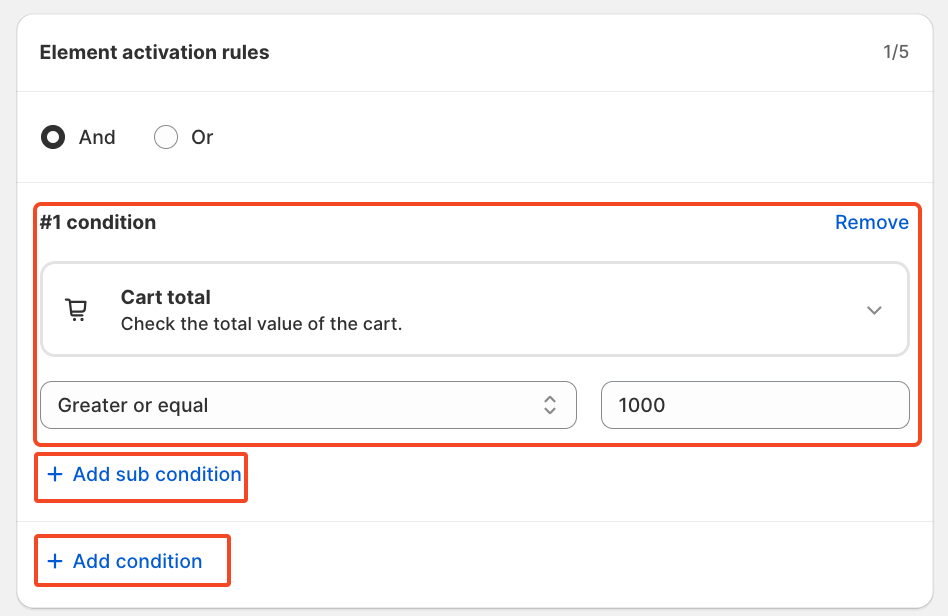Remove the #1 condition
948x616 pixels.
pyautogui.click(x=871, y=222)
